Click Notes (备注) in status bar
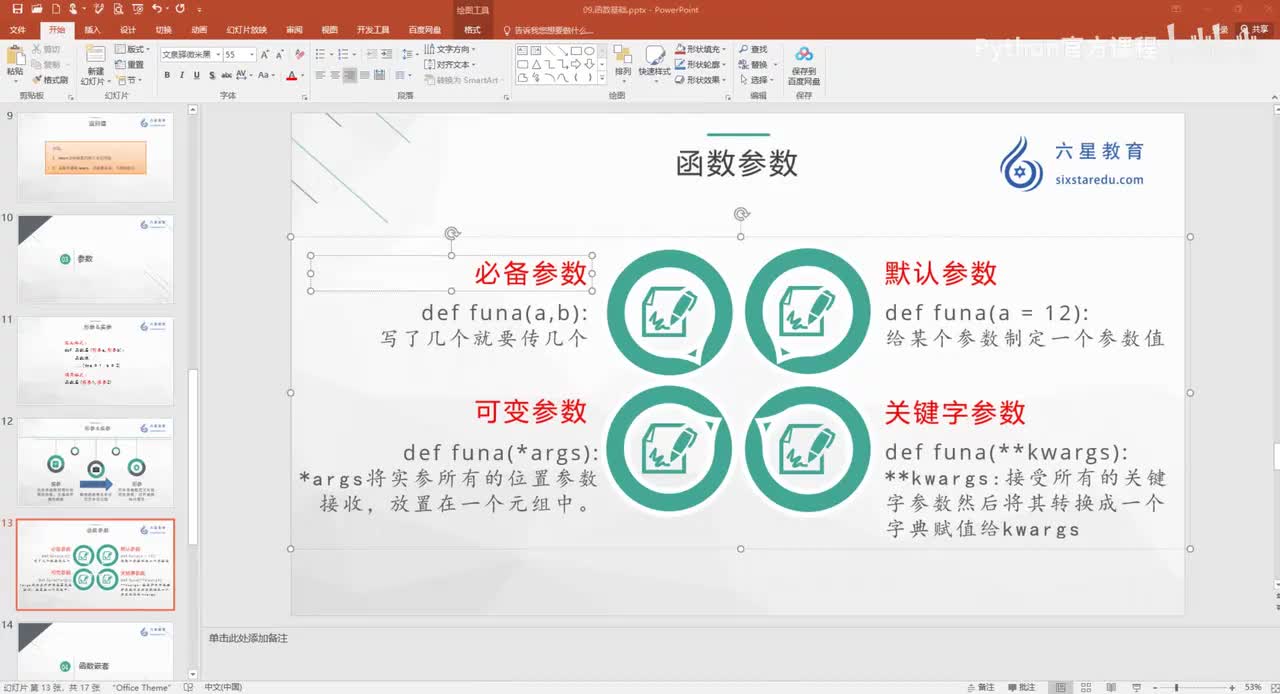The height and width of the screenshot is (694, 1280). click(x=980, y=687)
